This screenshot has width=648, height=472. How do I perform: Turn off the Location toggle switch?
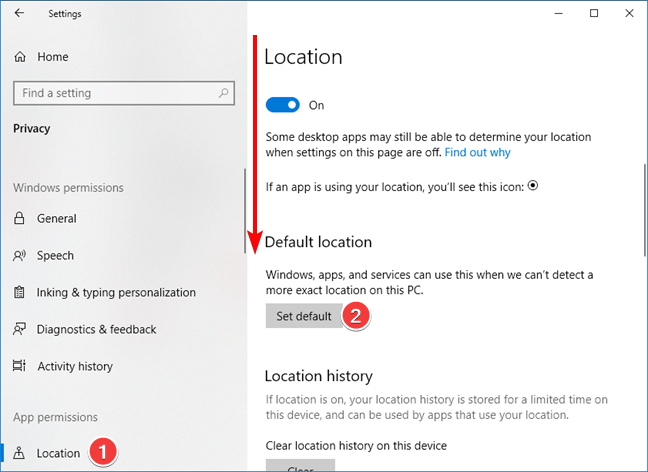(x=283, y=105)
